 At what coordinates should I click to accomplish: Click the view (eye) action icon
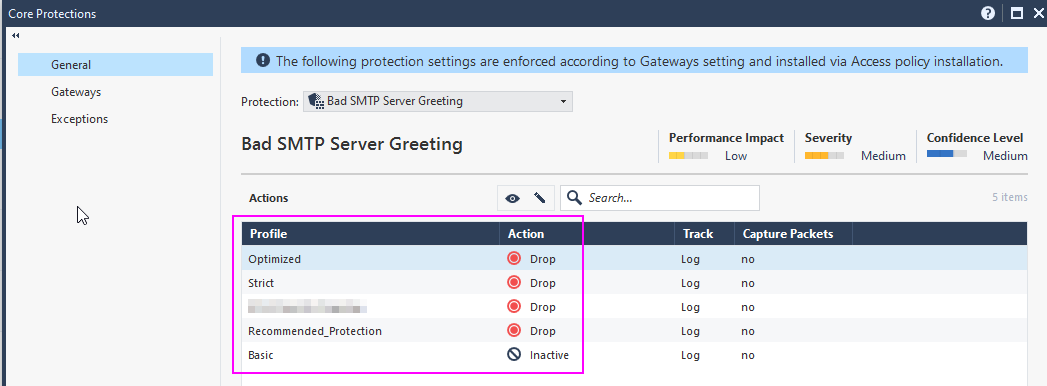coord(512,198)
